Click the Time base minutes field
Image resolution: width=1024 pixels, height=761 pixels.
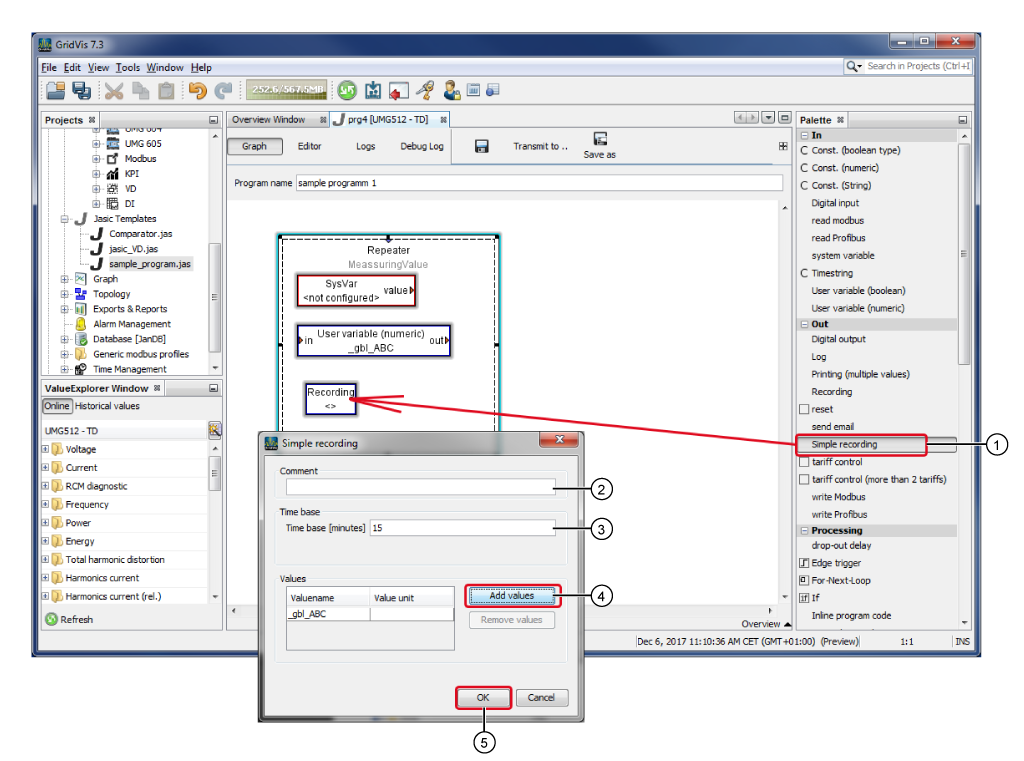click(462, 528)
